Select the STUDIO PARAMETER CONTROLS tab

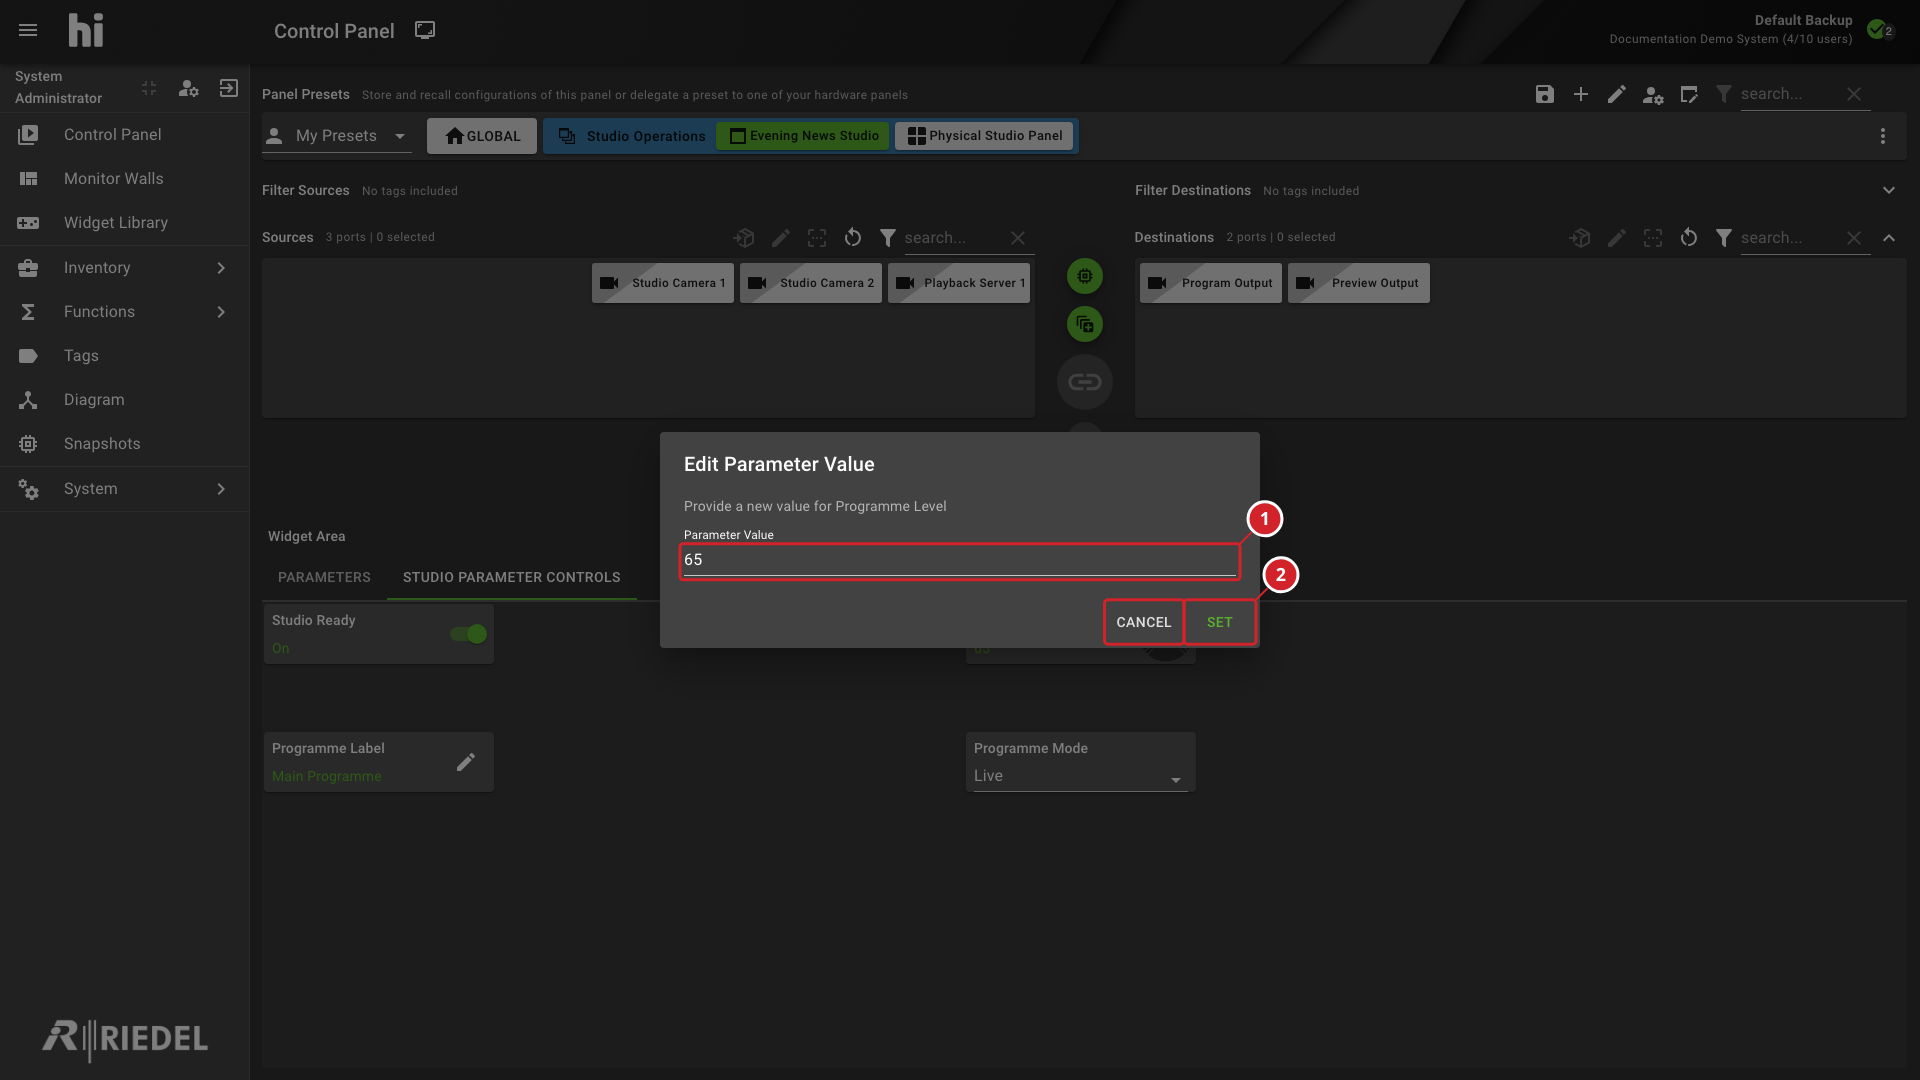coord(512,578)
